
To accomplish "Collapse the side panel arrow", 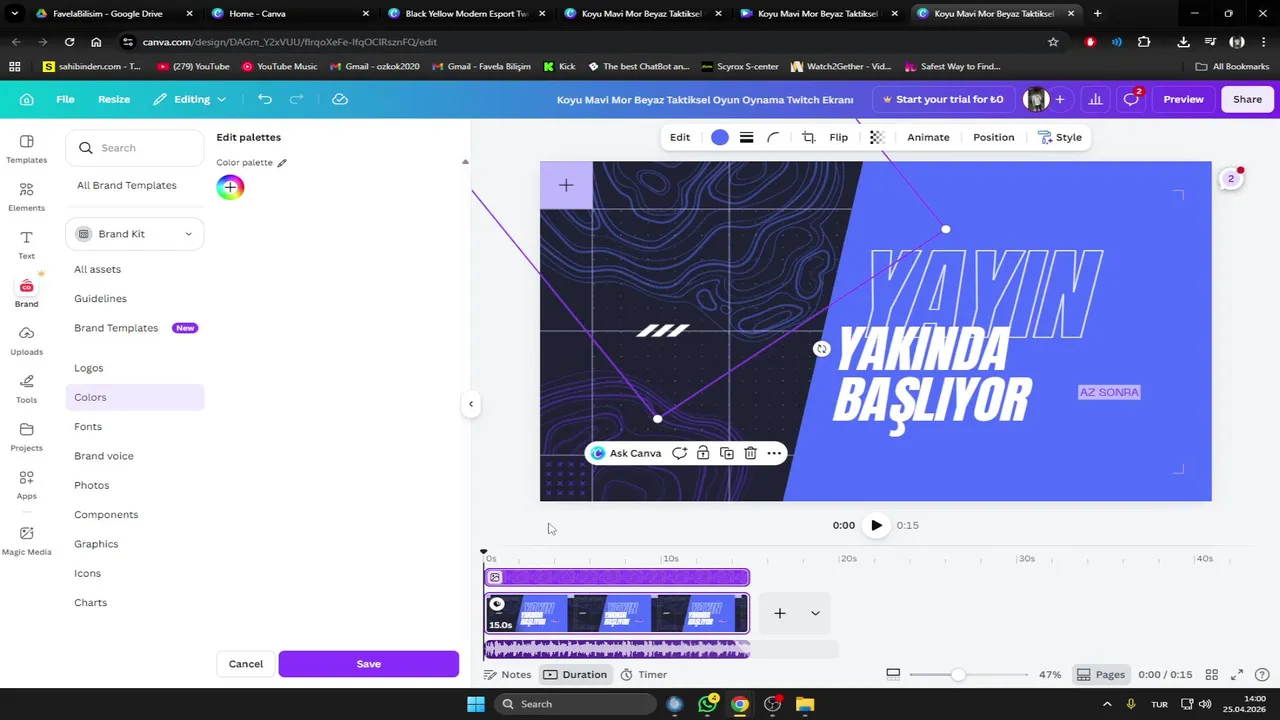I will (x=470, y=404).
